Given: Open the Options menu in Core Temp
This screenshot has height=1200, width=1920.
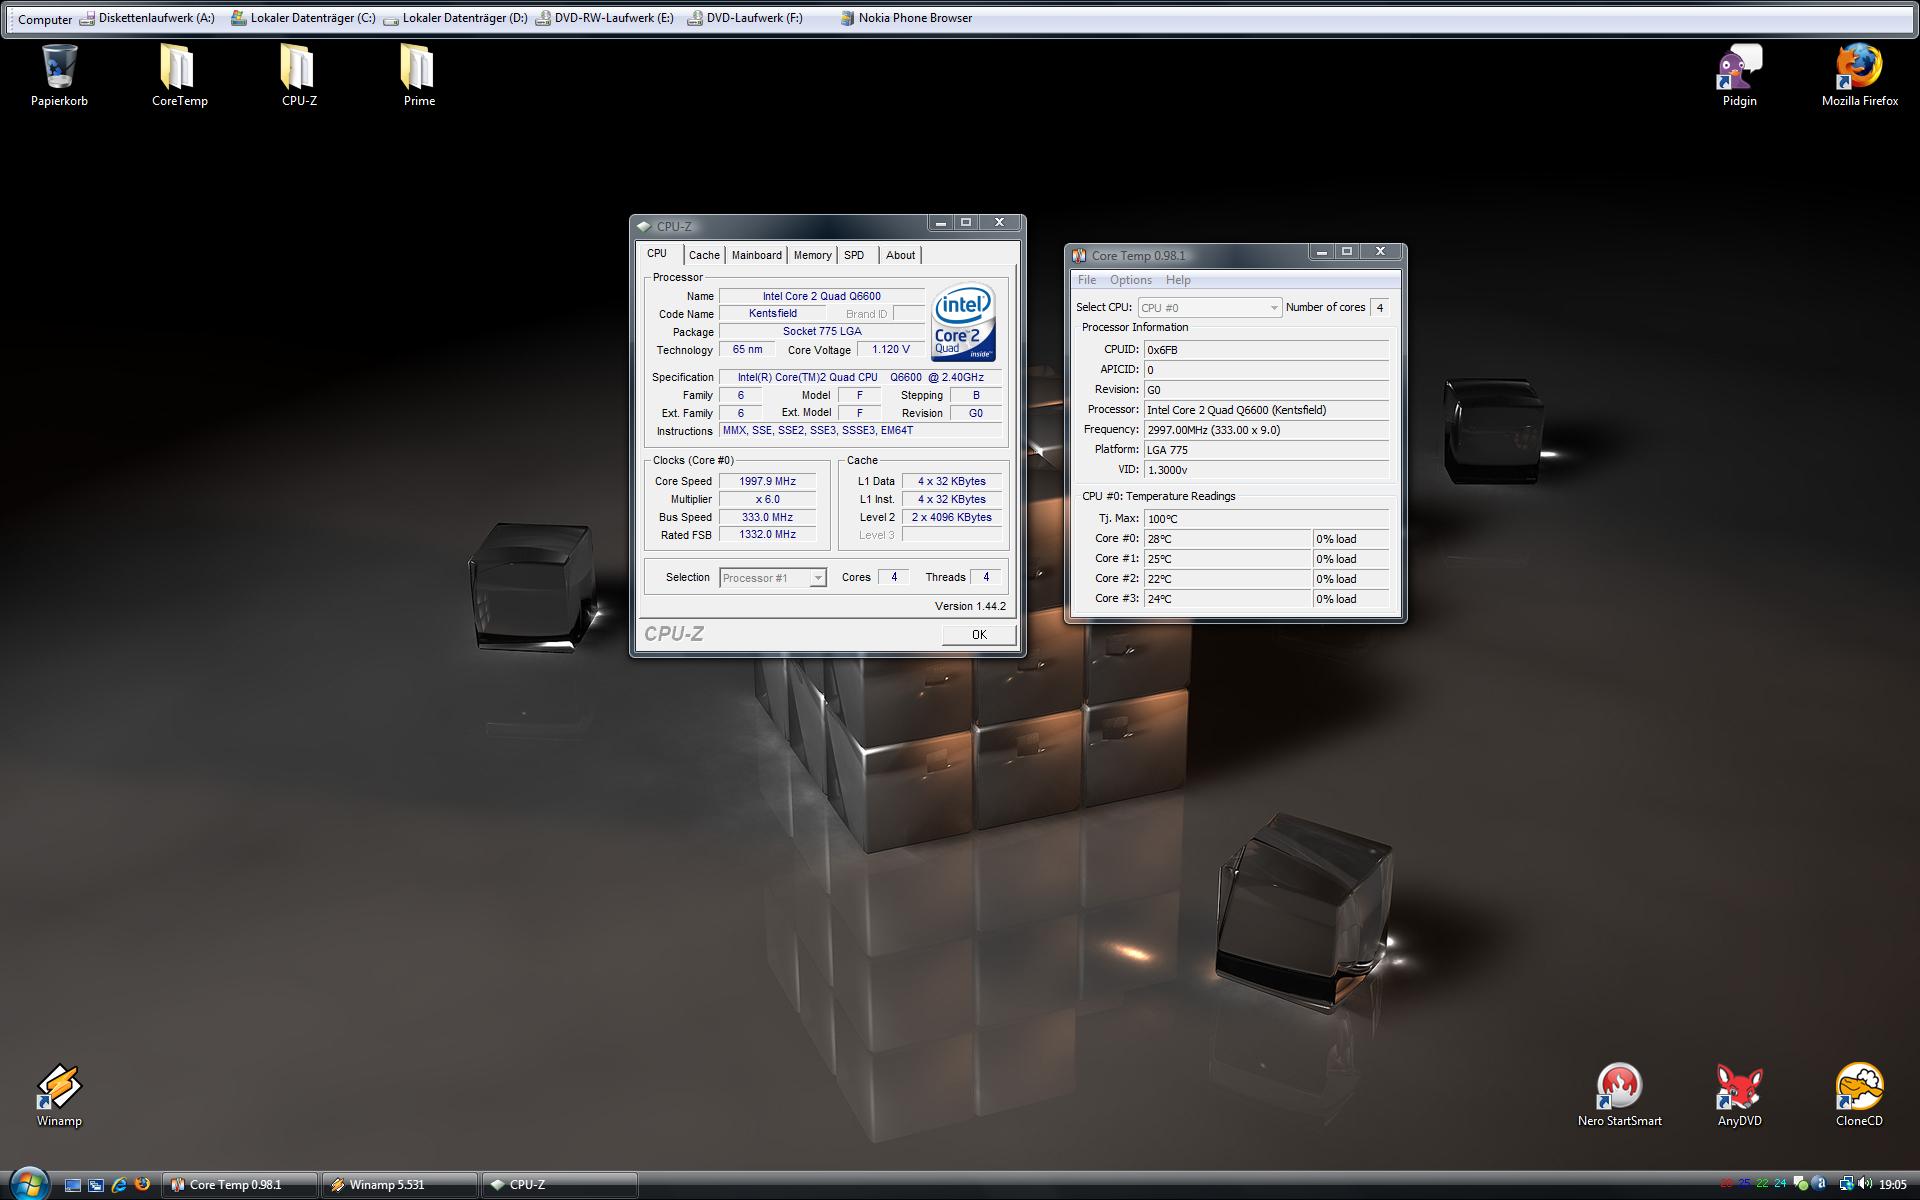Looking at the screenshot, I should [x=1130, y=280].
